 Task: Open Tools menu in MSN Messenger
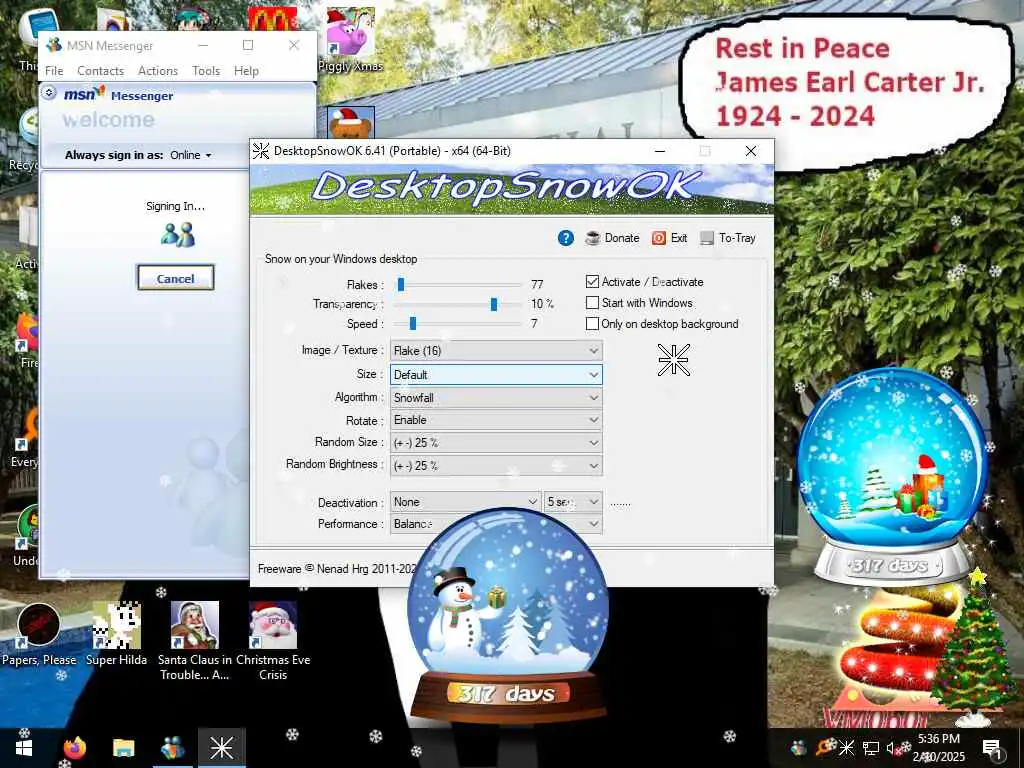point(206,71)
